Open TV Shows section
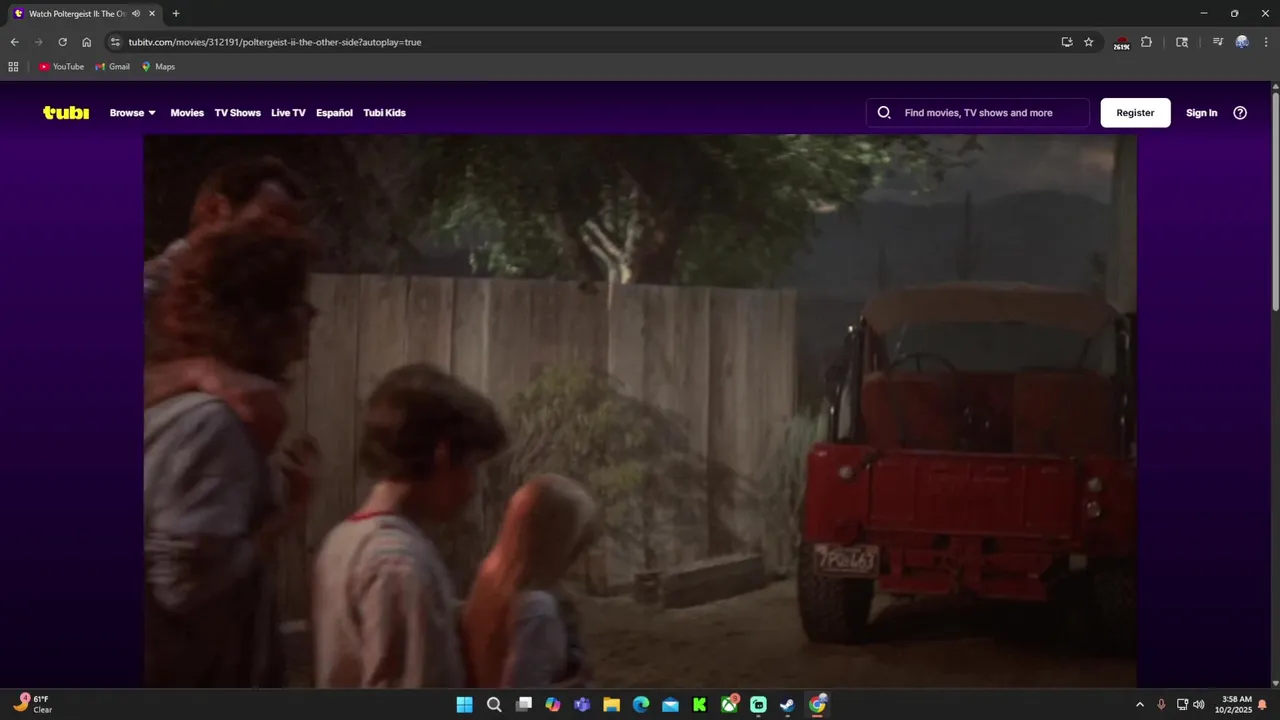The image size is (1280, 720). pyautogui.click(x=237, y=113)
